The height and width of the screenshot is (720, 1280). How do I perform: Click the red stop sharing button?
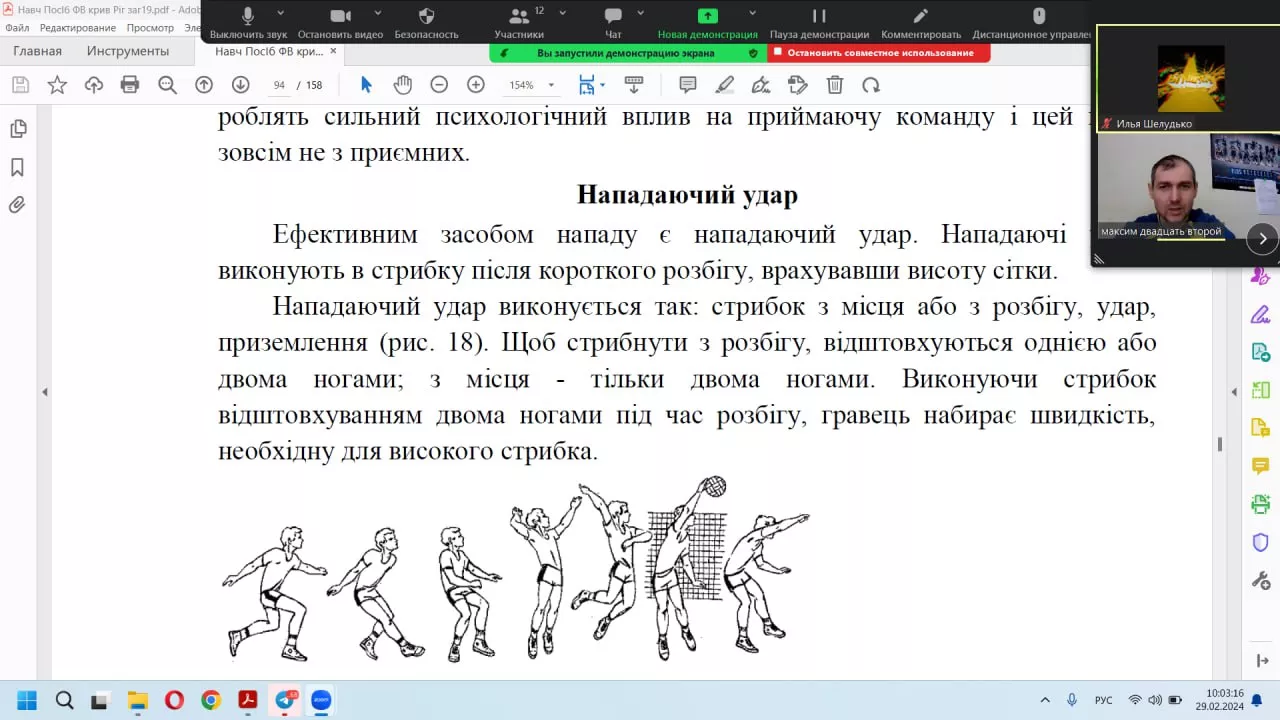(879, 53)
